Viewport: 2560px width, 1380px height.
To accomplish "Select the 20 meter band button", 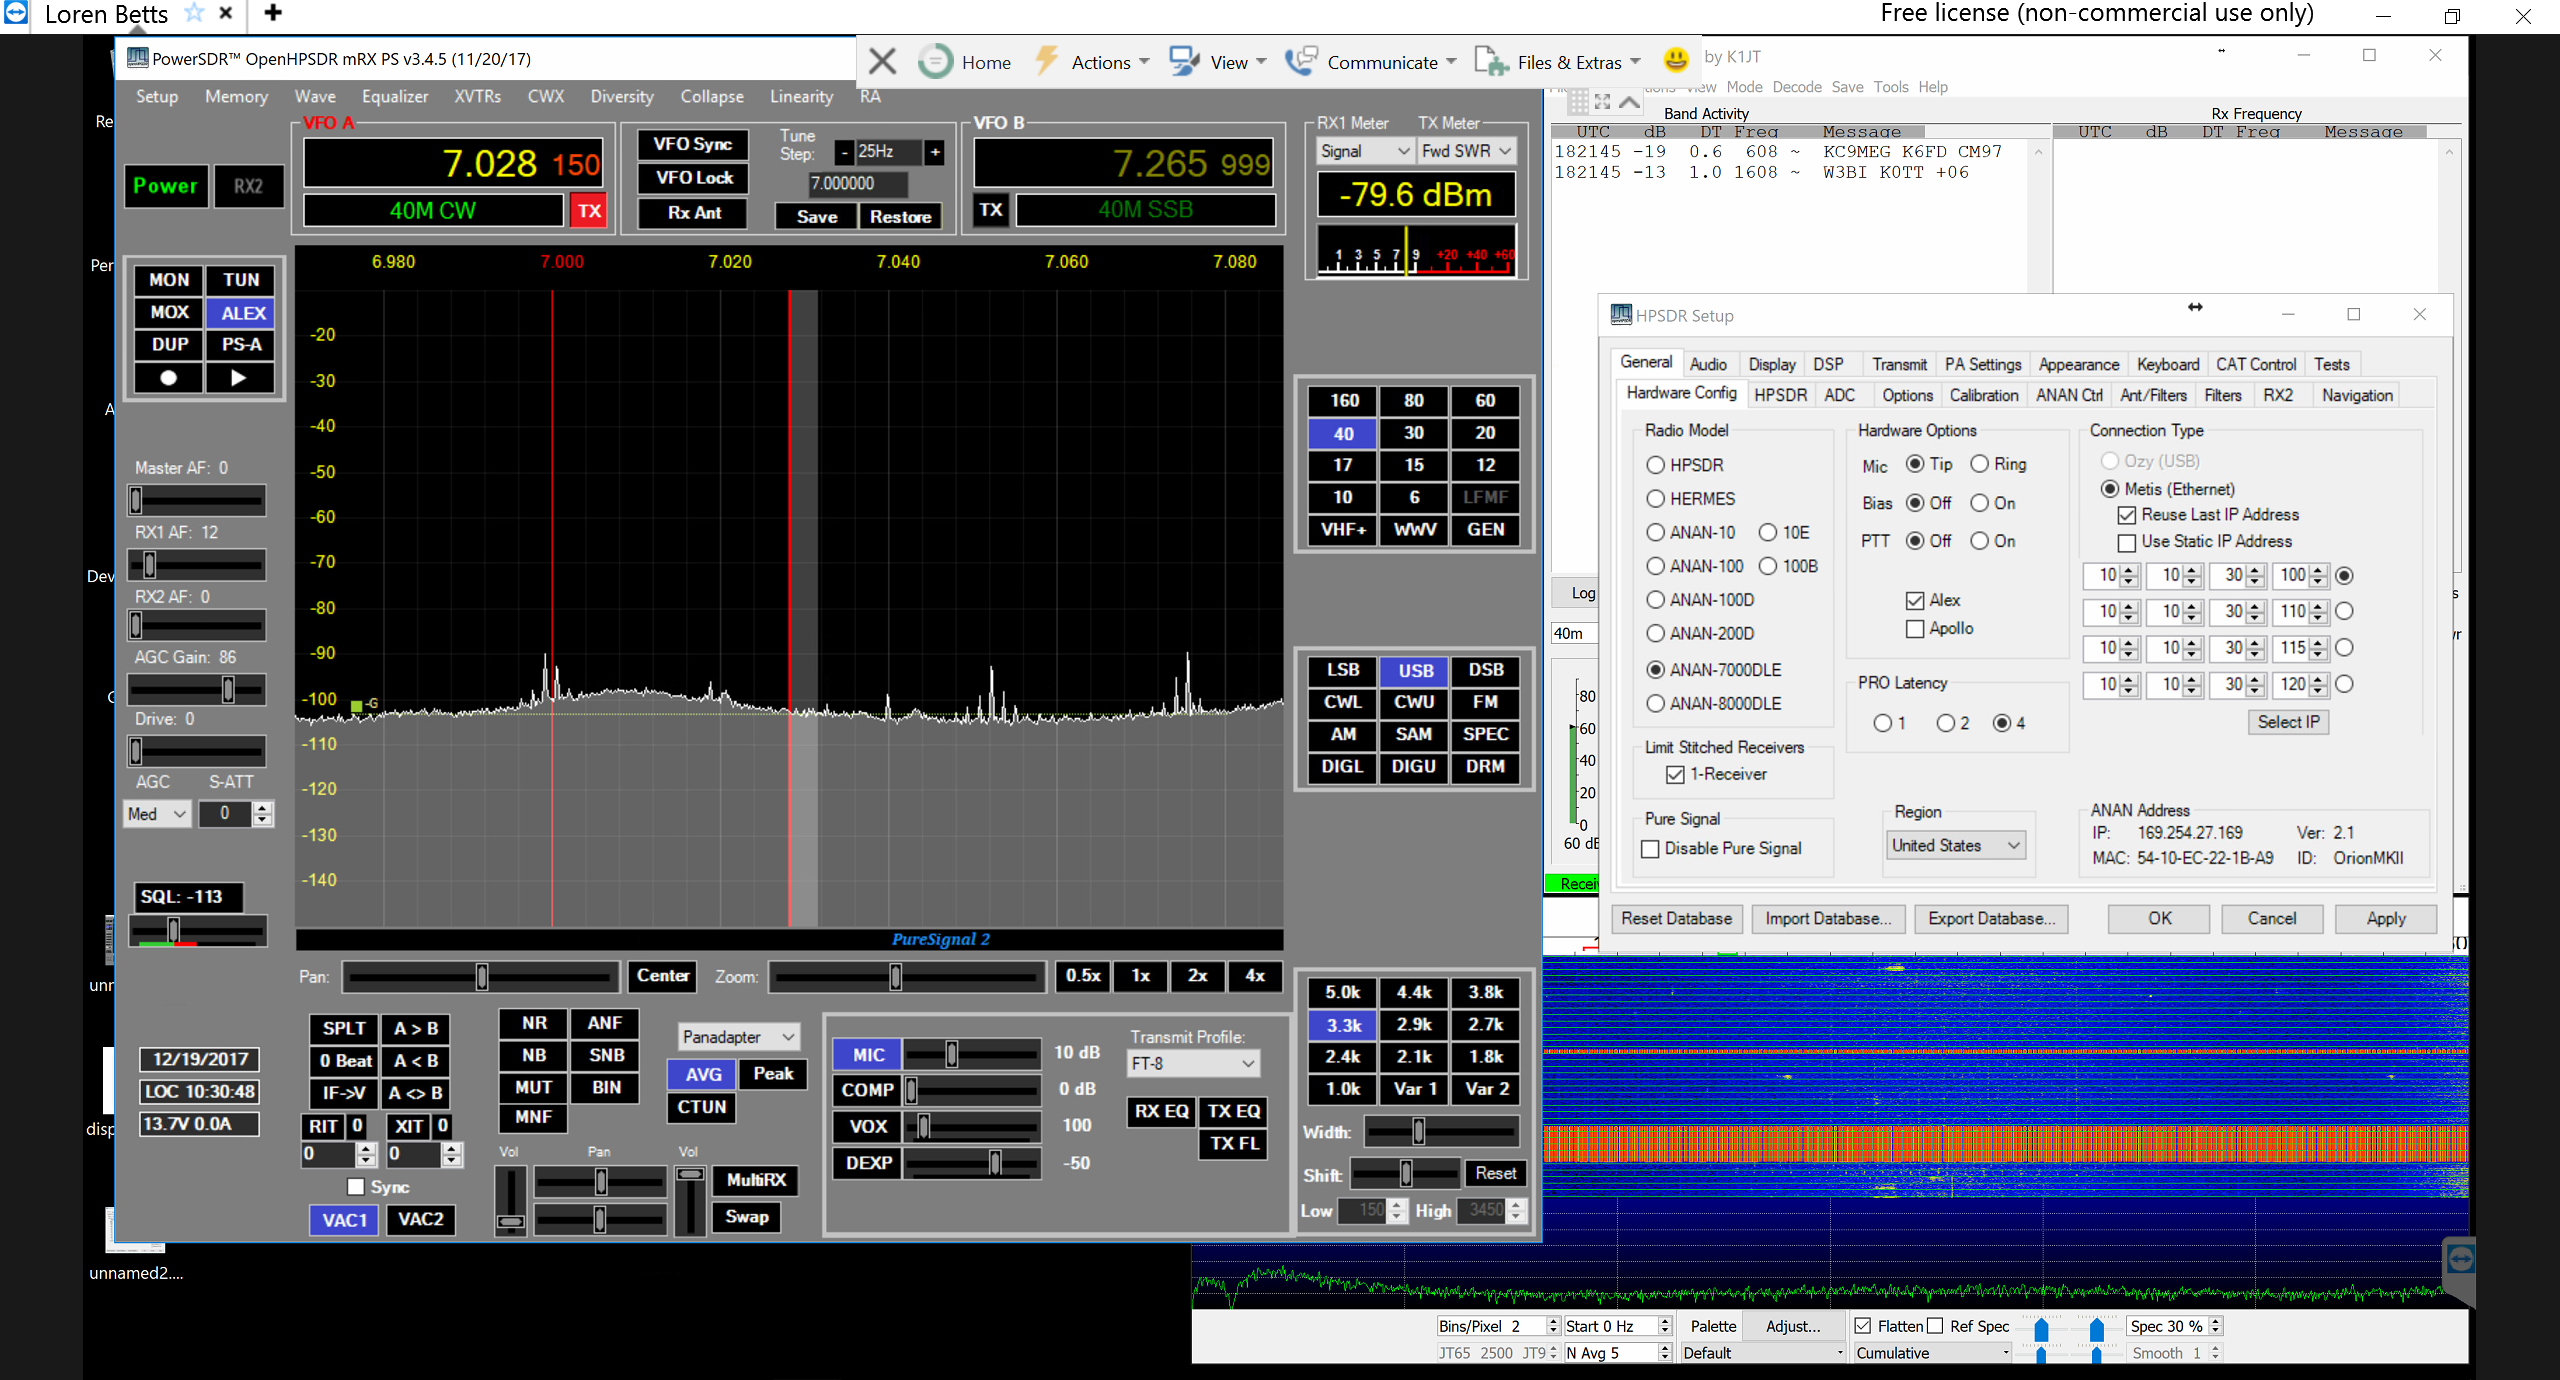I will point(1485,433).
